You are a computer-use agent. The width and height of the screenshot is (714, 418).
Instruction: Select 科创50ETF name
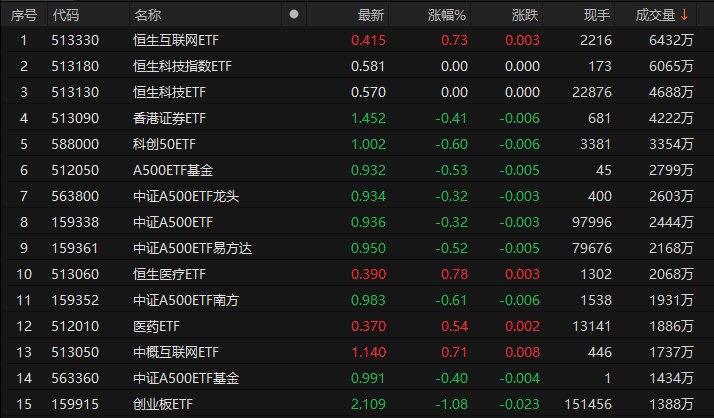pos(164,144)
